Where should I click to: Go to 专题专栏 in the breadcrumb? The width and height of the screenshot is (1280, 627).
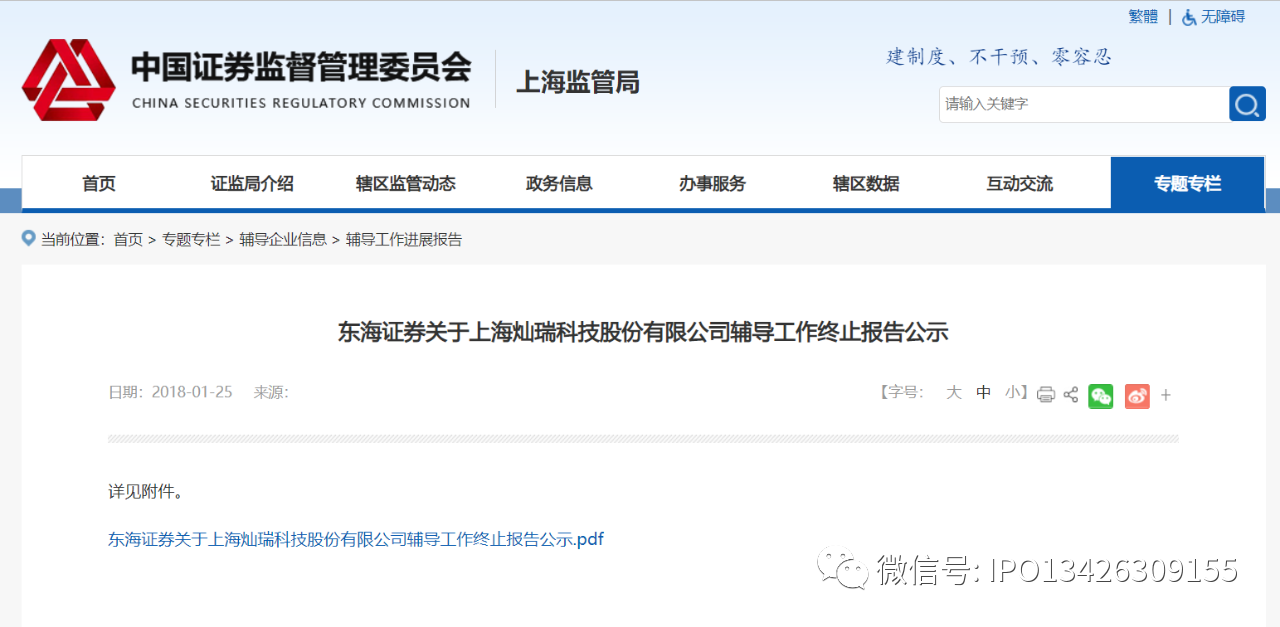[x=191, y=240]
